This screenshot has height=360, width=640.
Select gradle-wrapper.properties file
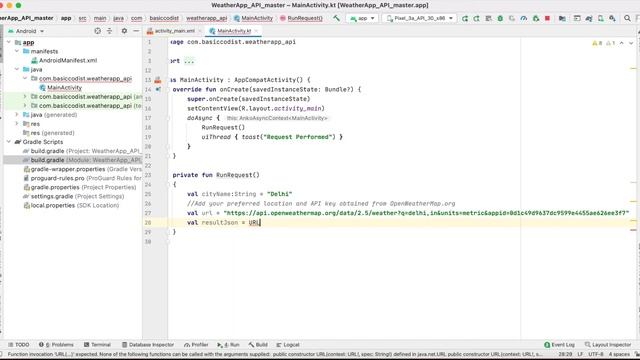[82, 169]
